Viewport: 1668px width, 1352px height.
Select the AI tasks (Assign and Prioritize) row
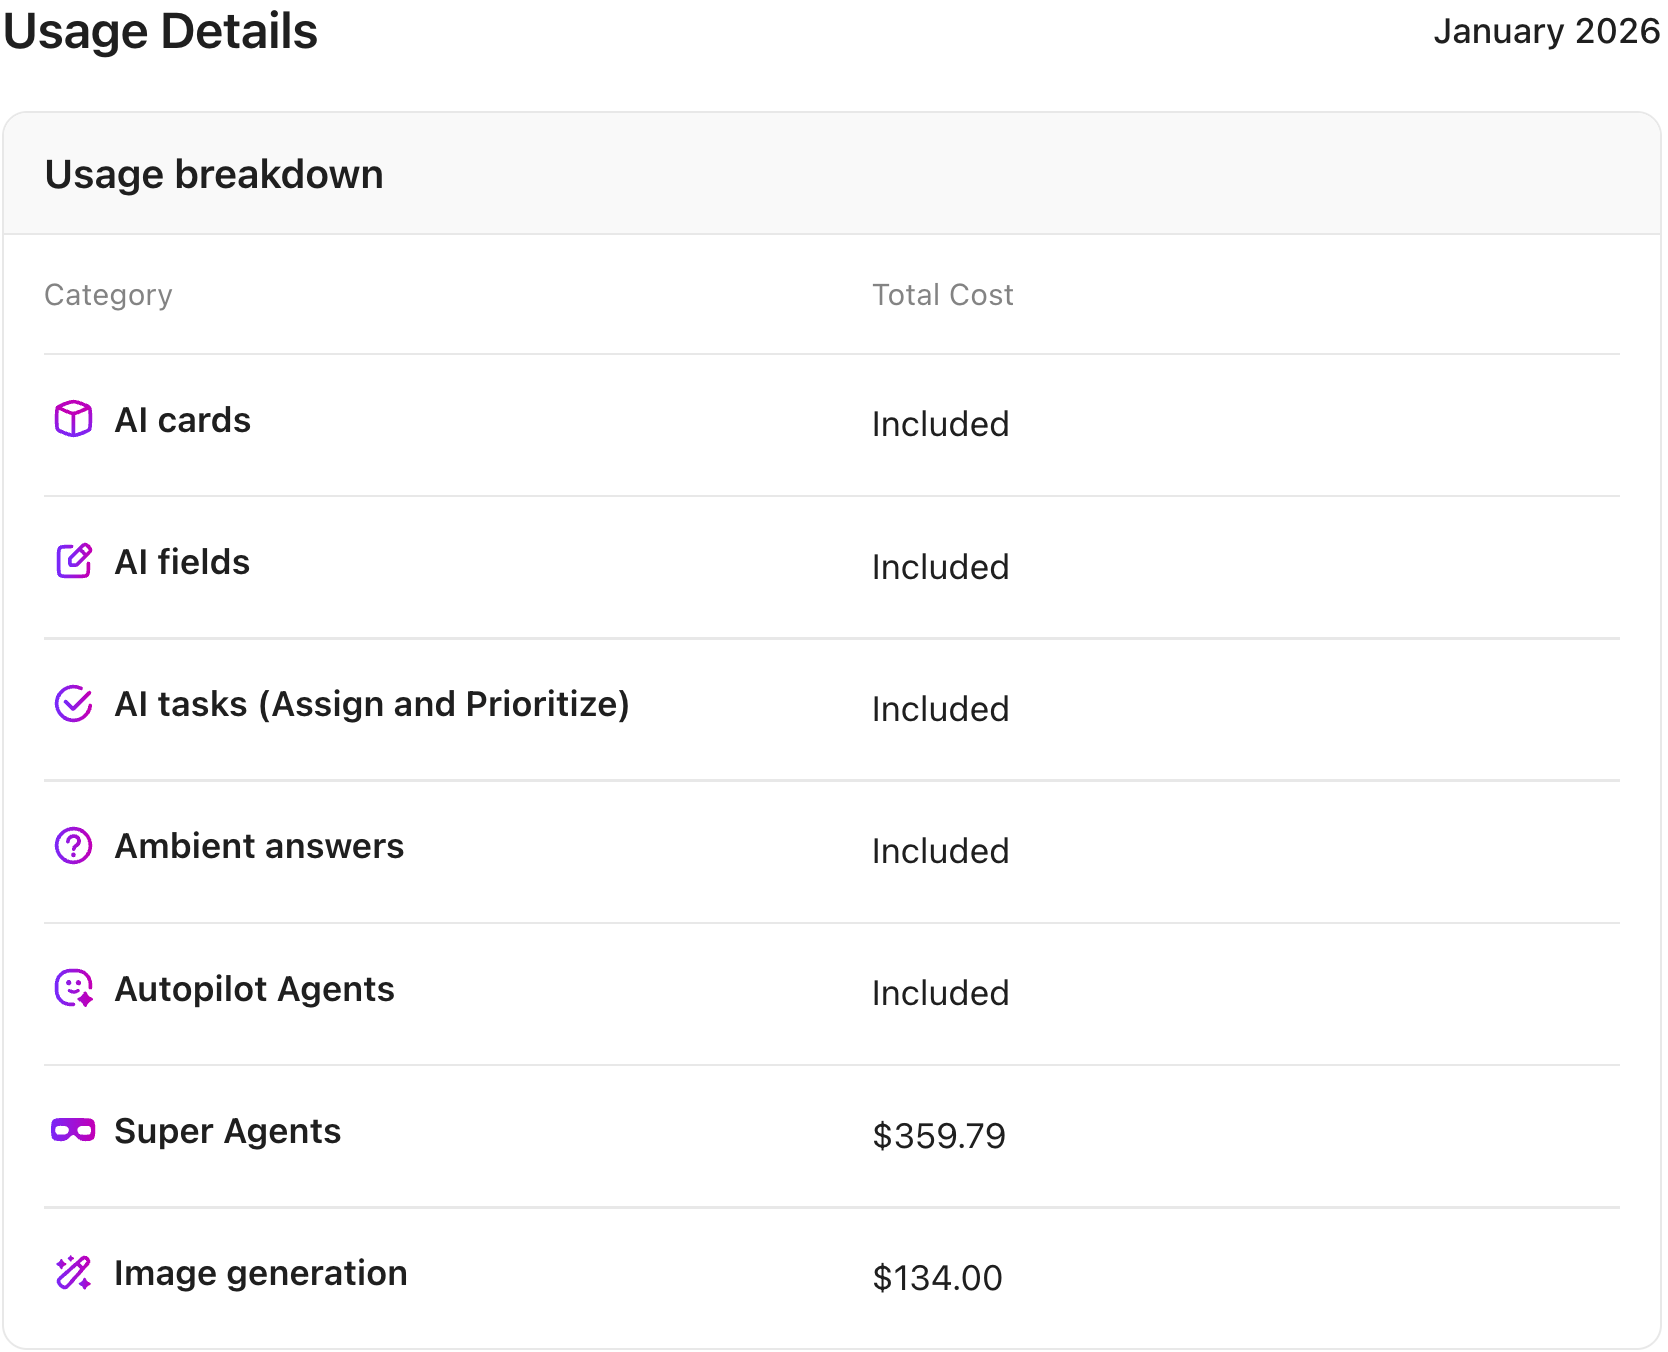click(x=373, y=703)
